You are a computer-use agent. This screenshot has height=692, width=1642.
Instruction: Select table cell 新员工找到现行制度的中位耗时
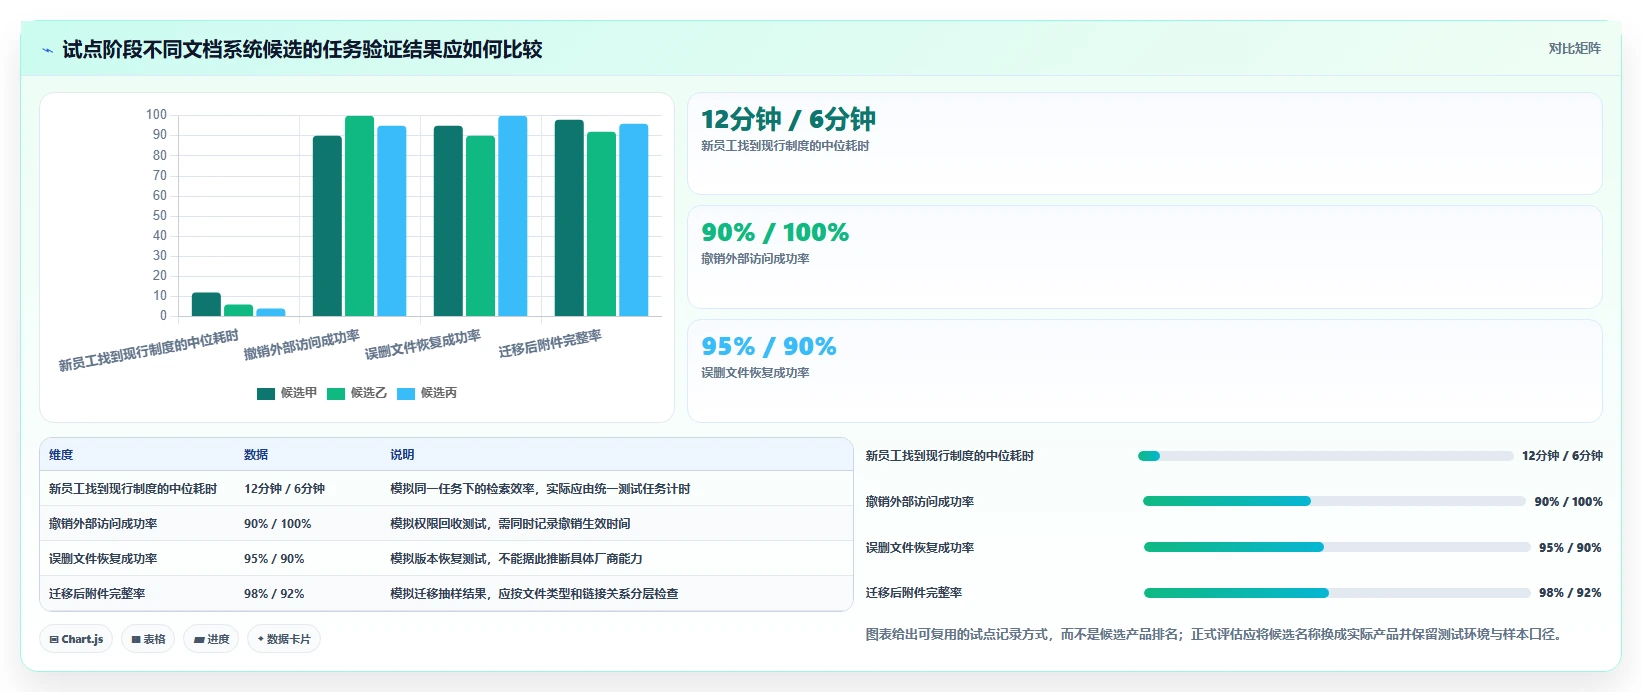(x=133, y=489)
